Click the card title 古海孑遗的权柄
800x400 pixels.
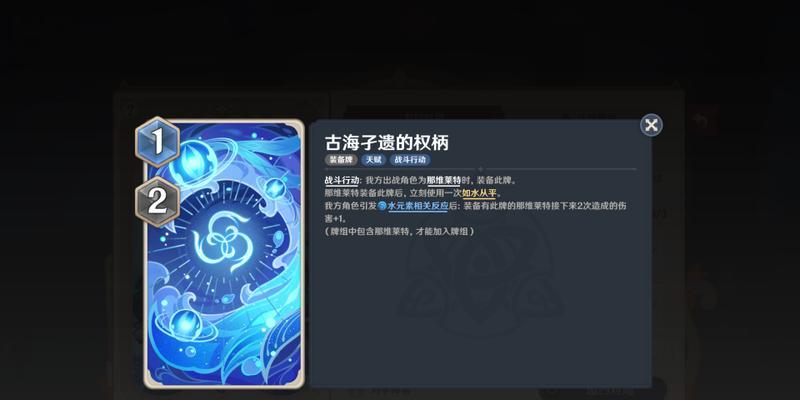click(387, 142)
